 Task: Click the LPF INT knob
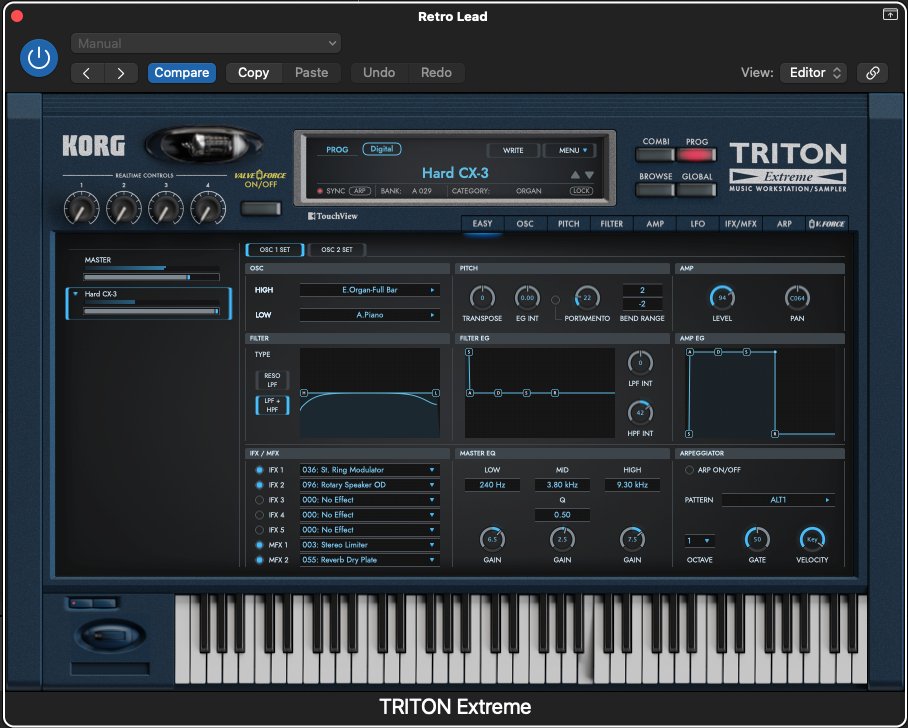tap(640, 363)
